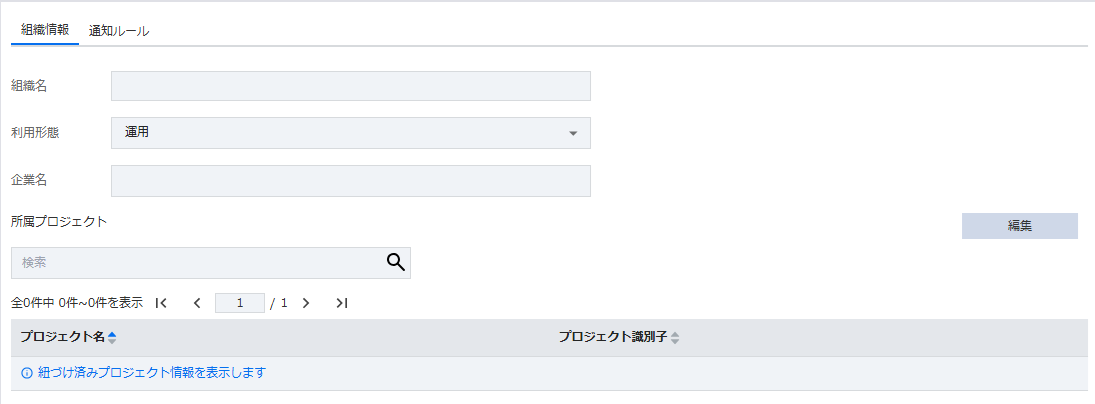Viewport: 1095px width, 404px height.
Task: Jump to the first page of results
Action: 161,302
